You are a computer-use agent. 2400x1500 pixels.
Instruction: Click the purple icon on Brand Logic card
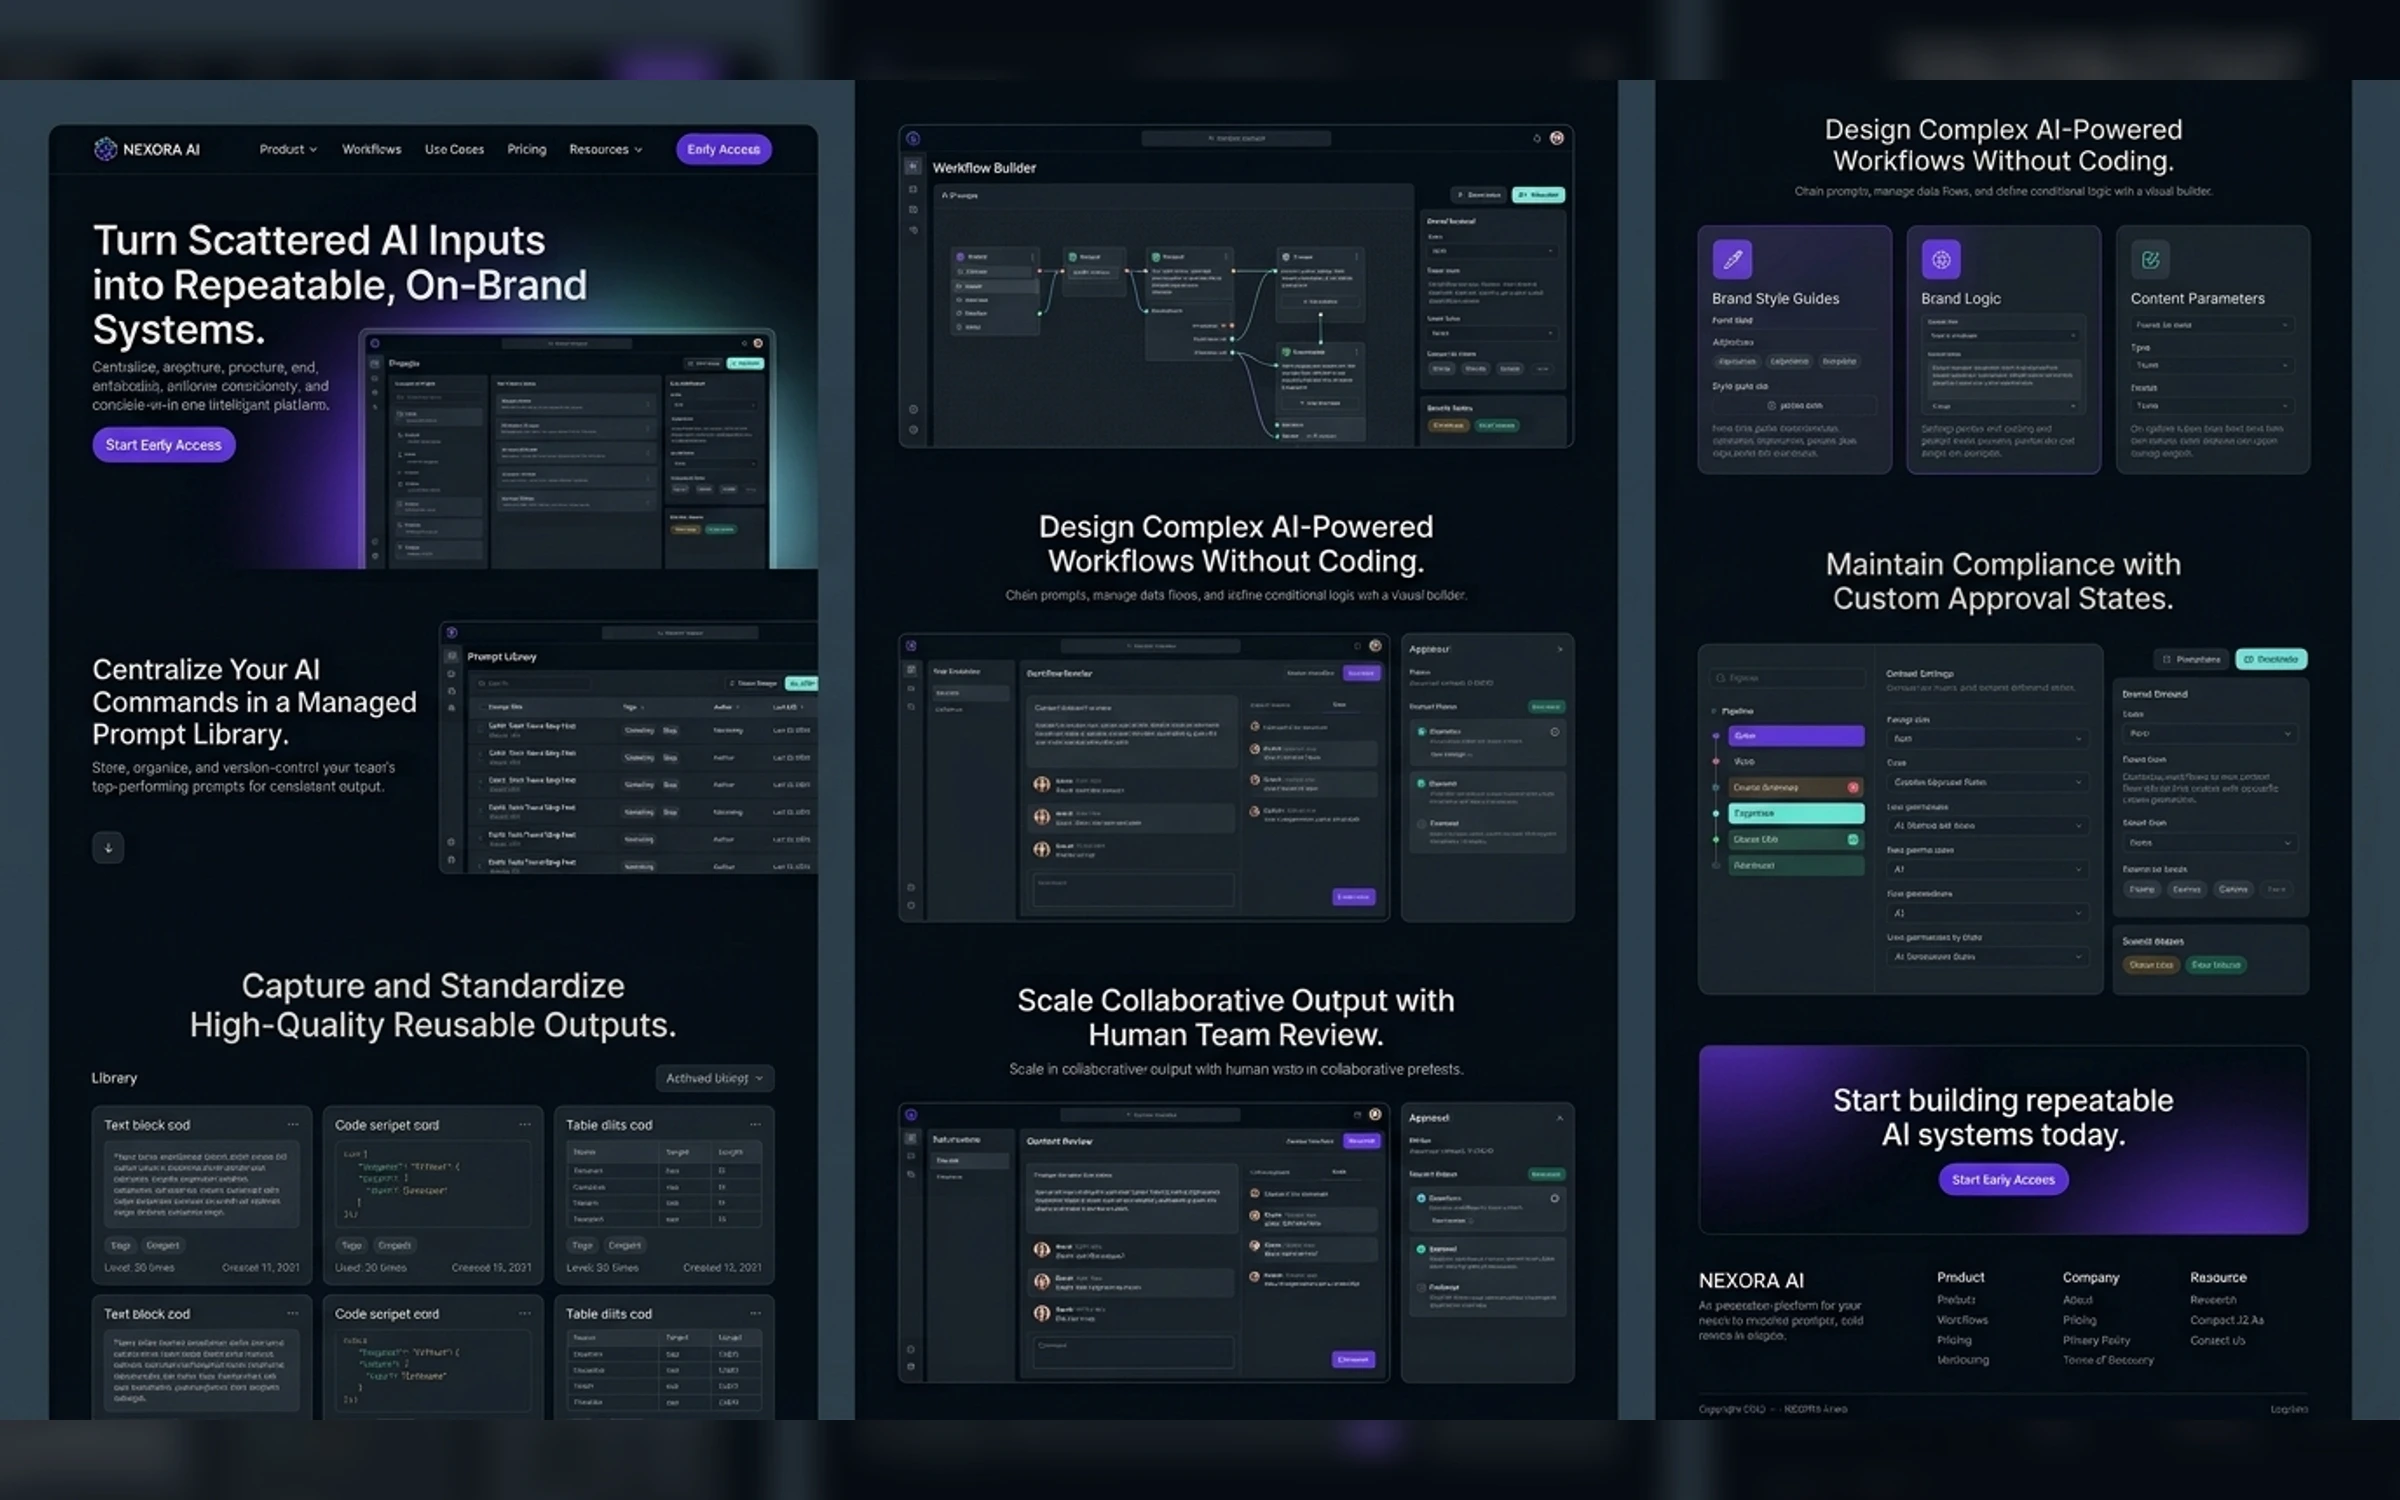click(1941, 259)
